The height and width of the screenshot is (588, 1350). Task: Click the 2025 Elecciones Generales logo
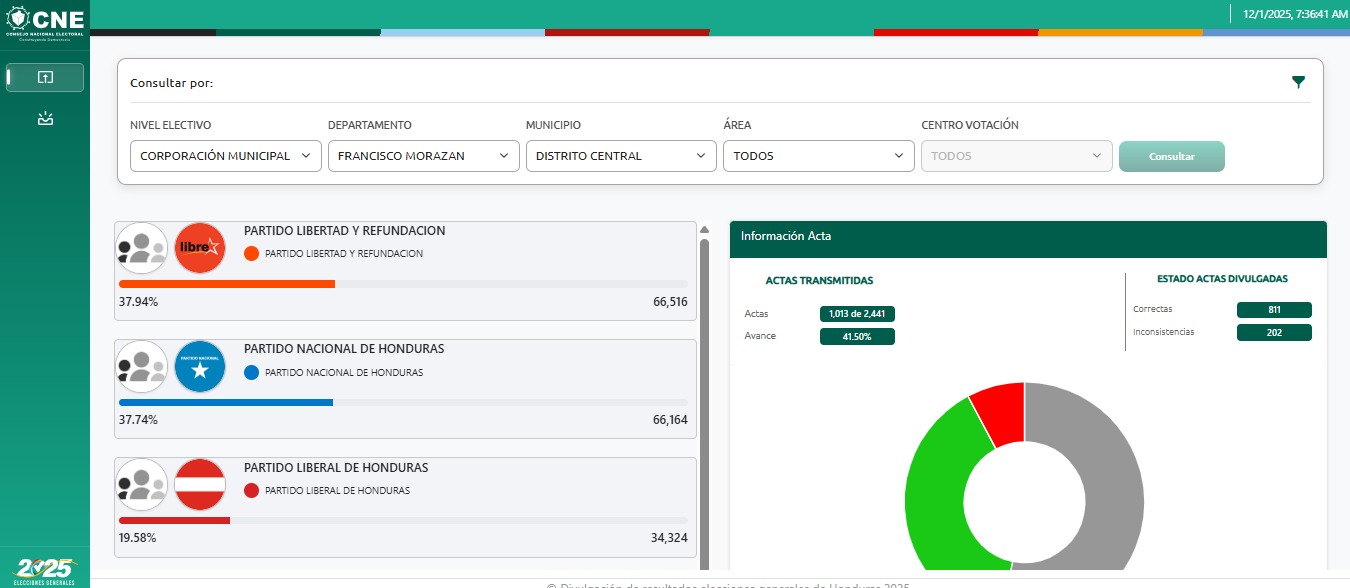45,570
